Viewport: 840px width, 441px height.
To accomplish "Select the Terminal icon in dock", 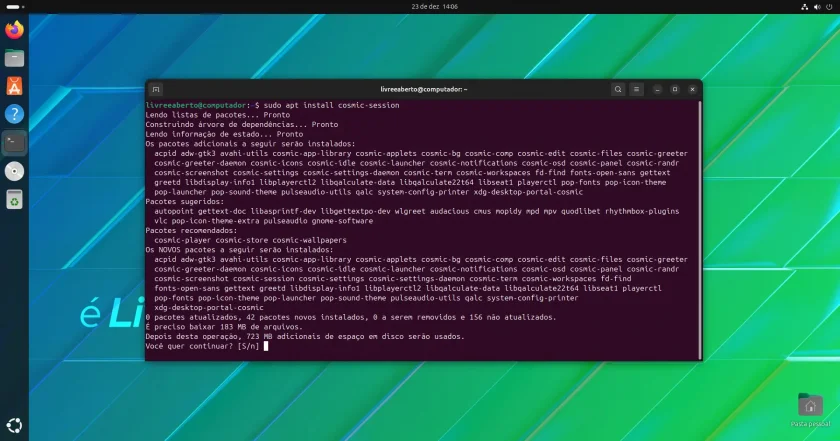I will click(14, 143).
